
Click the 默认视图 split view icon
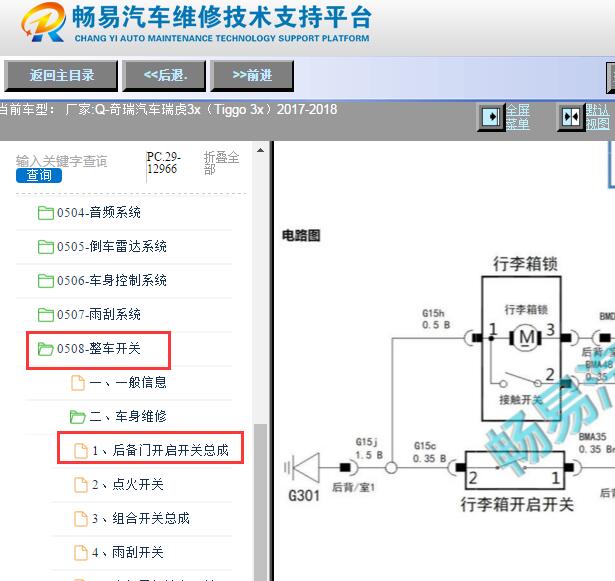tap(571, 117)
